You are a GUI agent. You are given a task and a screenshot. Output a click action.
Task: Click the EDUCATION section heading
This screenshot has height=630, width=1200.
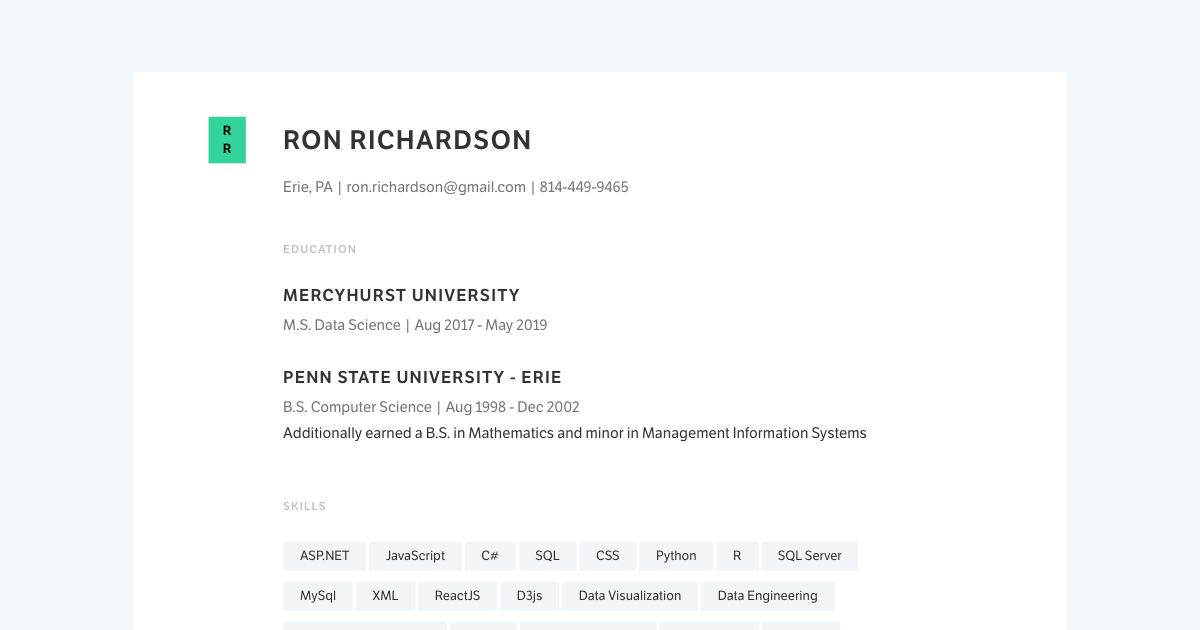pyautogui.click(x=320, y=249)
